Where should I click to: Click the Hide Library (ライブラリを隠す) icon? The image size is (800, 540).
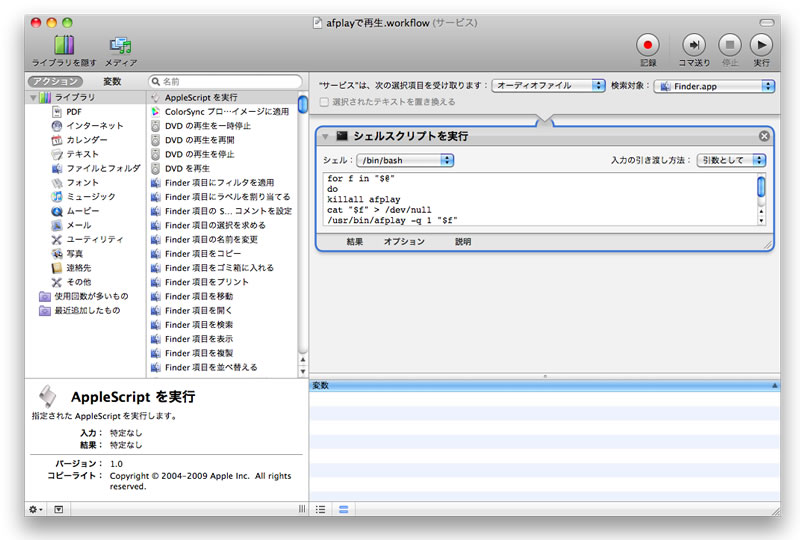[x=64, y=45]
